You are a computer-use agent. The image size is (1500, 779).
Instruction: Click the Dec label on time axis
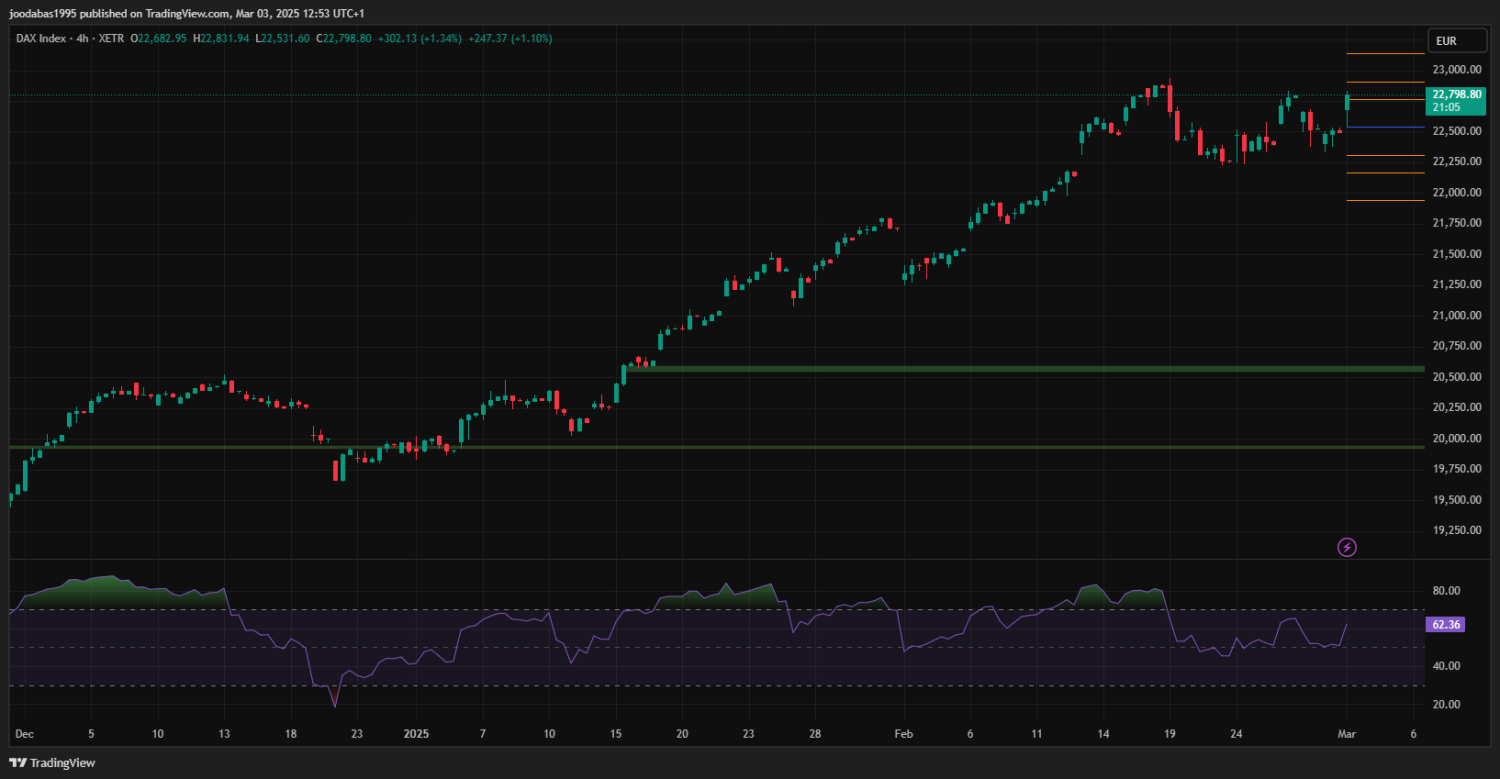pyautogui.click(x=24, y=734)
